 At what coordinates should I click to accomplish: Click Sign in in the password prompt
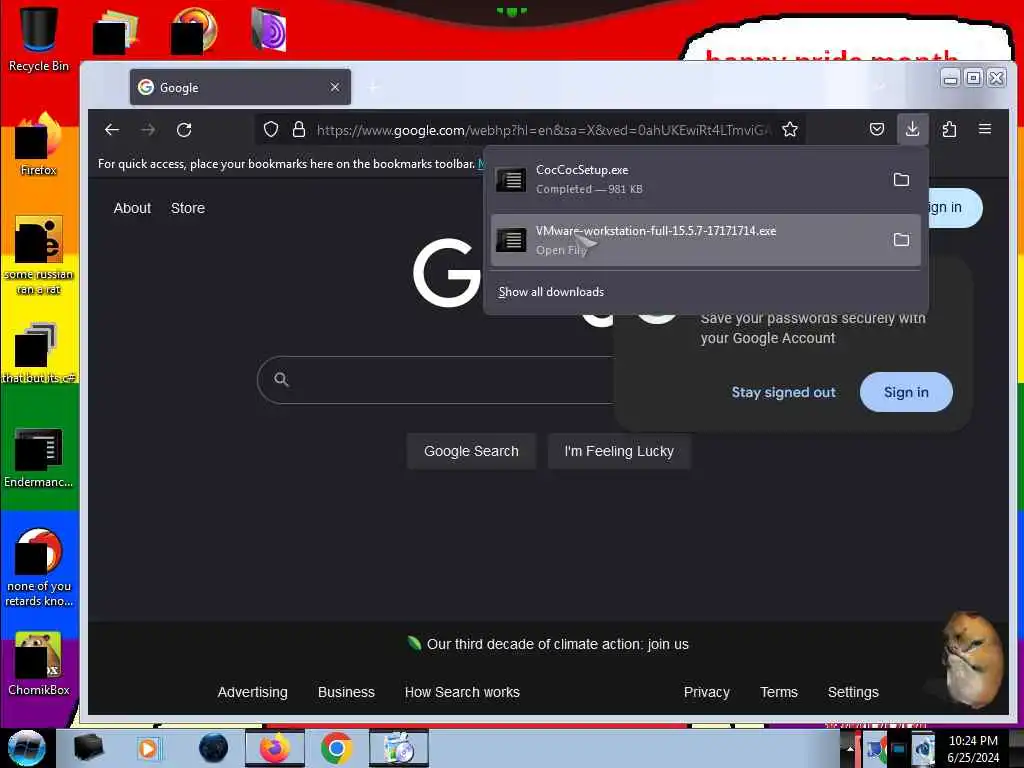tap(906, 392)
